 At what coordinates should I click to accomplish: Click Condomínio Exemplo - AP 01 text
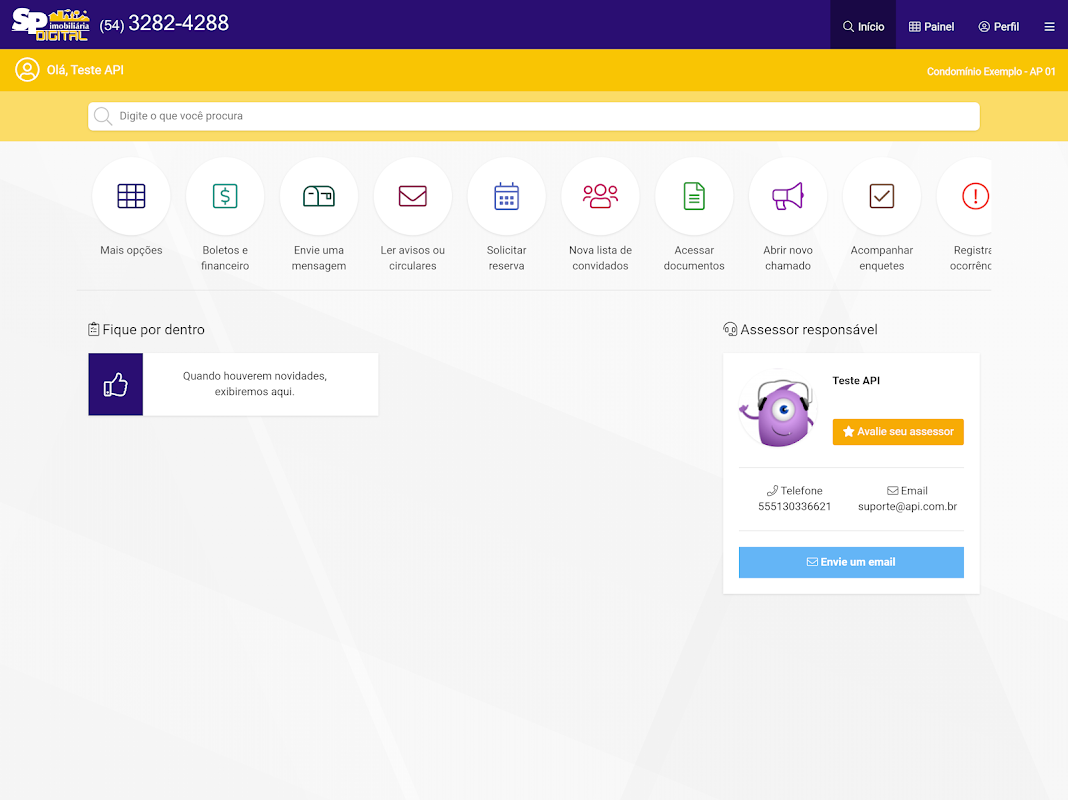coord(991,71)
